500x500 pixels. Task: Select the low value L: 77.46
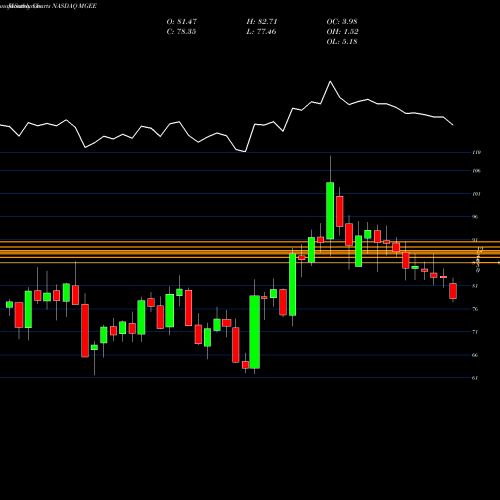click(x=261, y=32)
